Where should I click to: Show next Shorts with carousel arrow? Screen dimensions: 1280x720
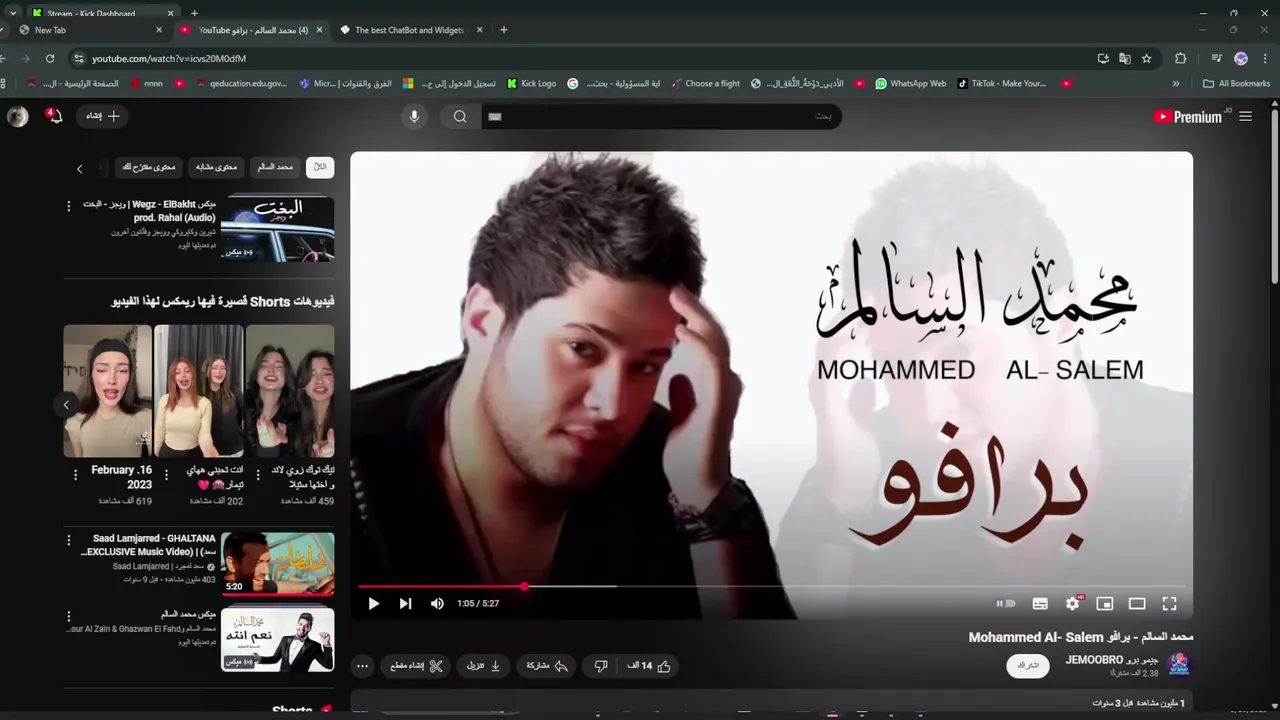66,405
